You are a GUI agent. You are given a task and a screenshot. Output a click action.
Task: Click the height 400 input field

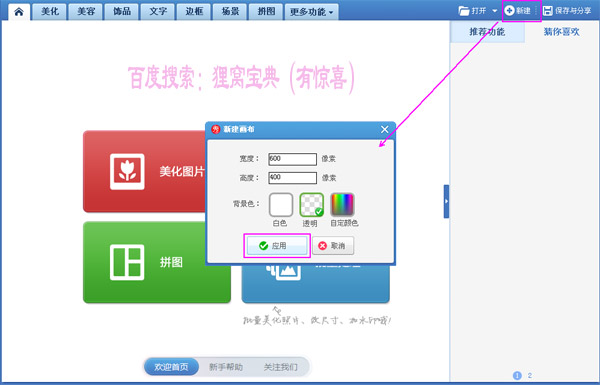[292, 178]
